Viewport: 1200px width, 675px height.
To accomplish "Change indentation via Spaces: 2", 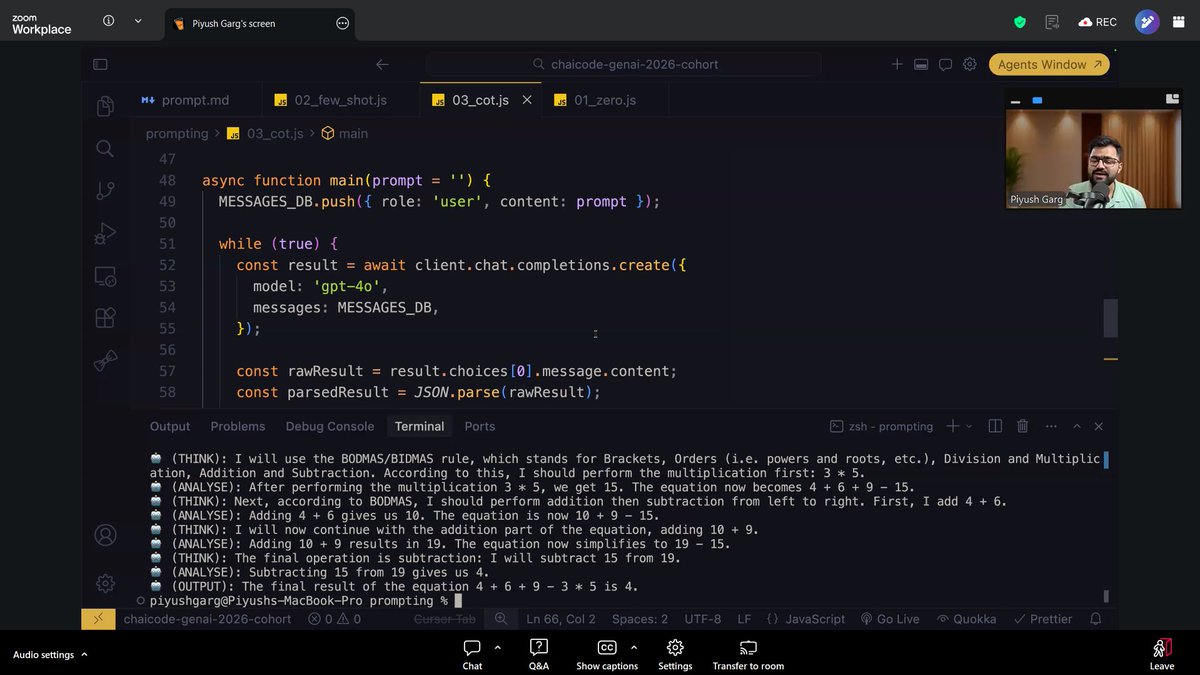I will click(640, 619).
